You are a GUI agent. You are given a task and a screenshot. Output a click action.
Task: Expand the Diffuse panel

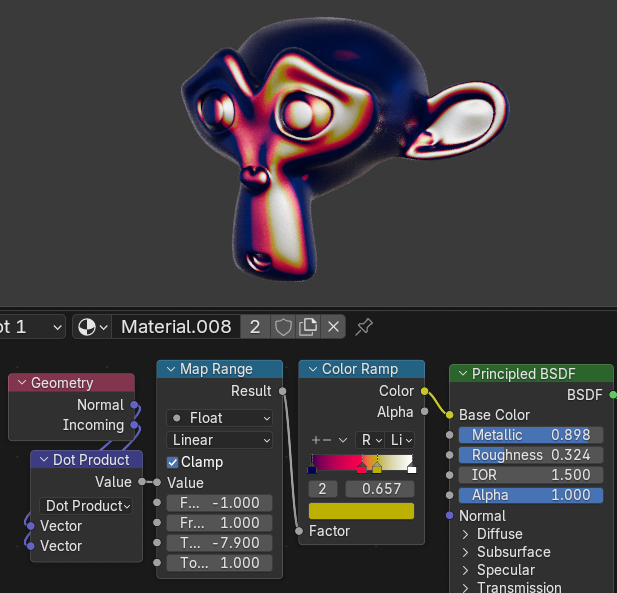[x=466, y=534]
